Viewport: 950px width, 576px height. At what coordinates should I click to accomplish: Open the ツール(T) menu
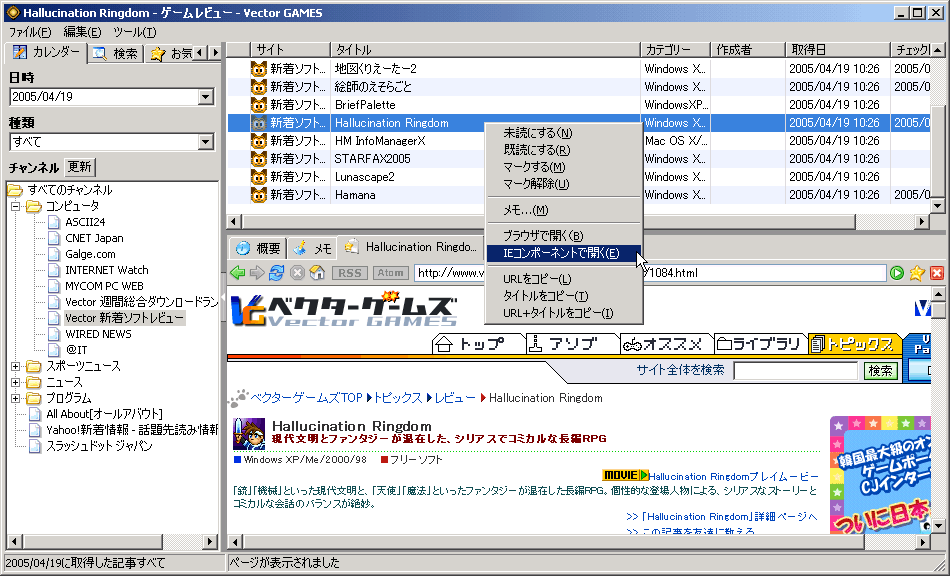(x=135, y=32)
